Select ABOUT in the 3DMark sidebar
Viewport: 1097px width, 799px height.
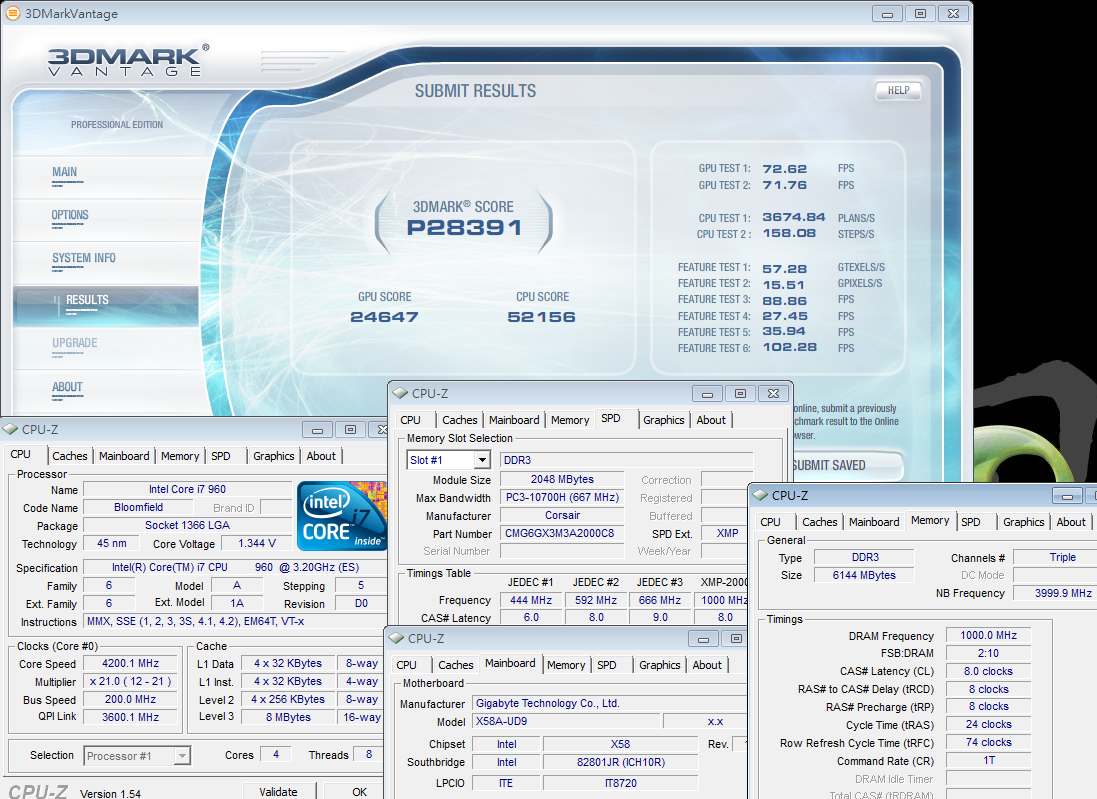pos(67,387)
